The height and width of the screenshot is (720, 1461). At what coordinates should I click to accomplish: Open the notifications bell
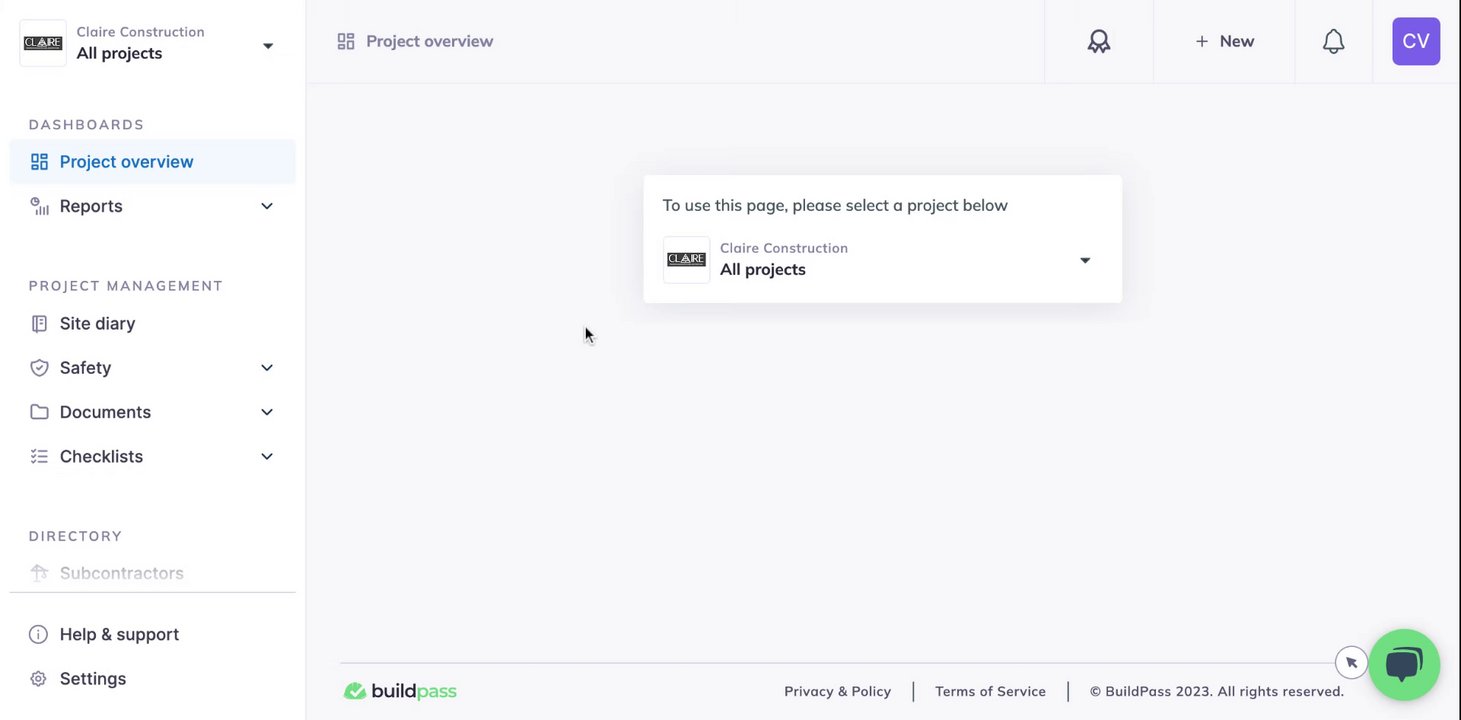click(x=1333, y=41)
